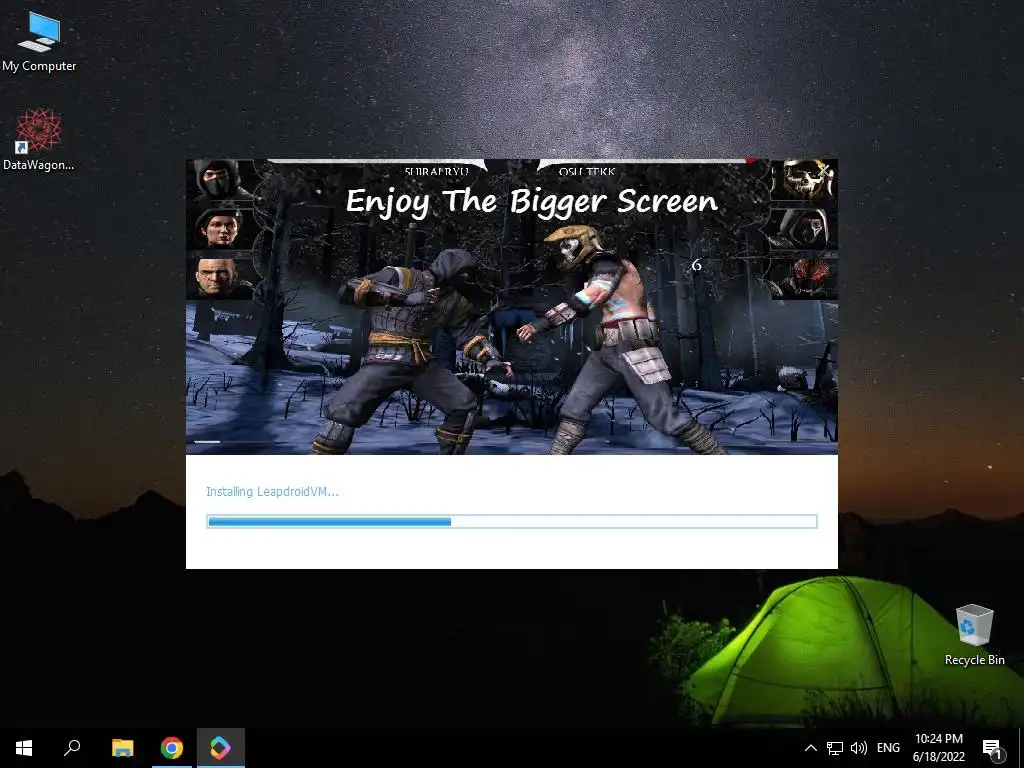Select the skull-faced character portrait in banner
1024x768 pixels.
pos(805,180)
